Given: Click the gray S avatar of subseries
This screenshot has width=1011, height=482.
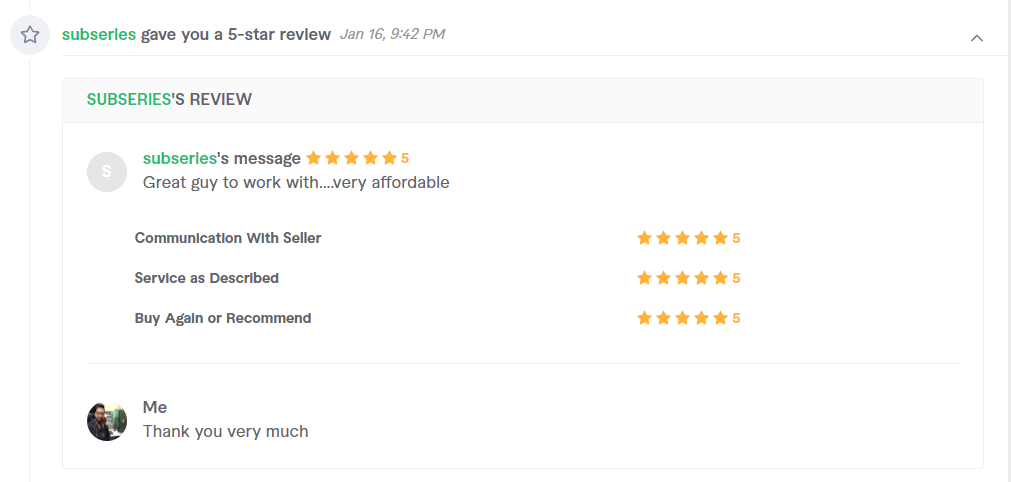Looking at the screenshot, I should (x=107, y=171).
